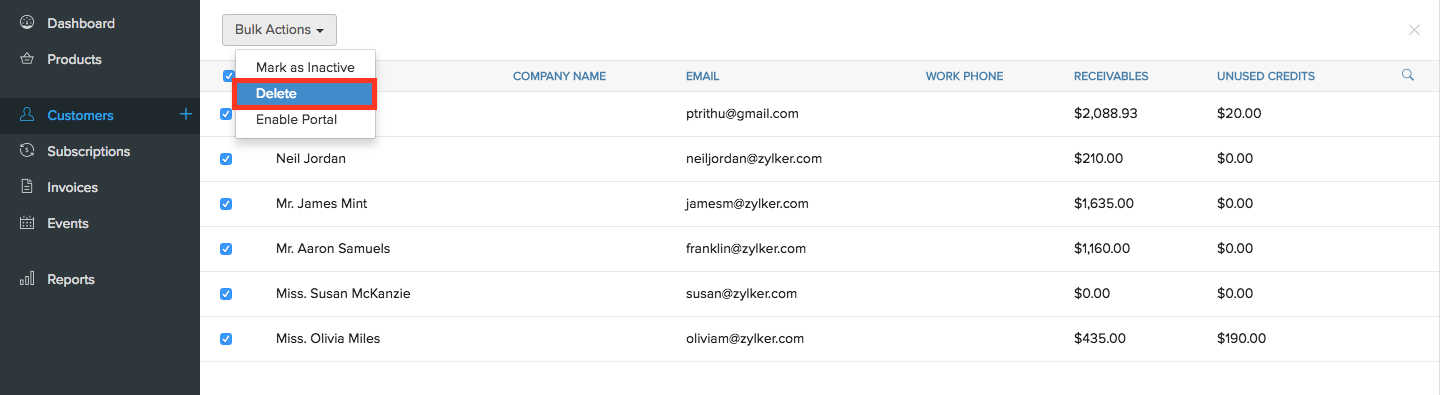Viewport: 1440px width, 395px height.
Task: Click email oliviam@zylker.com
Action: click(x=745, y=338)
